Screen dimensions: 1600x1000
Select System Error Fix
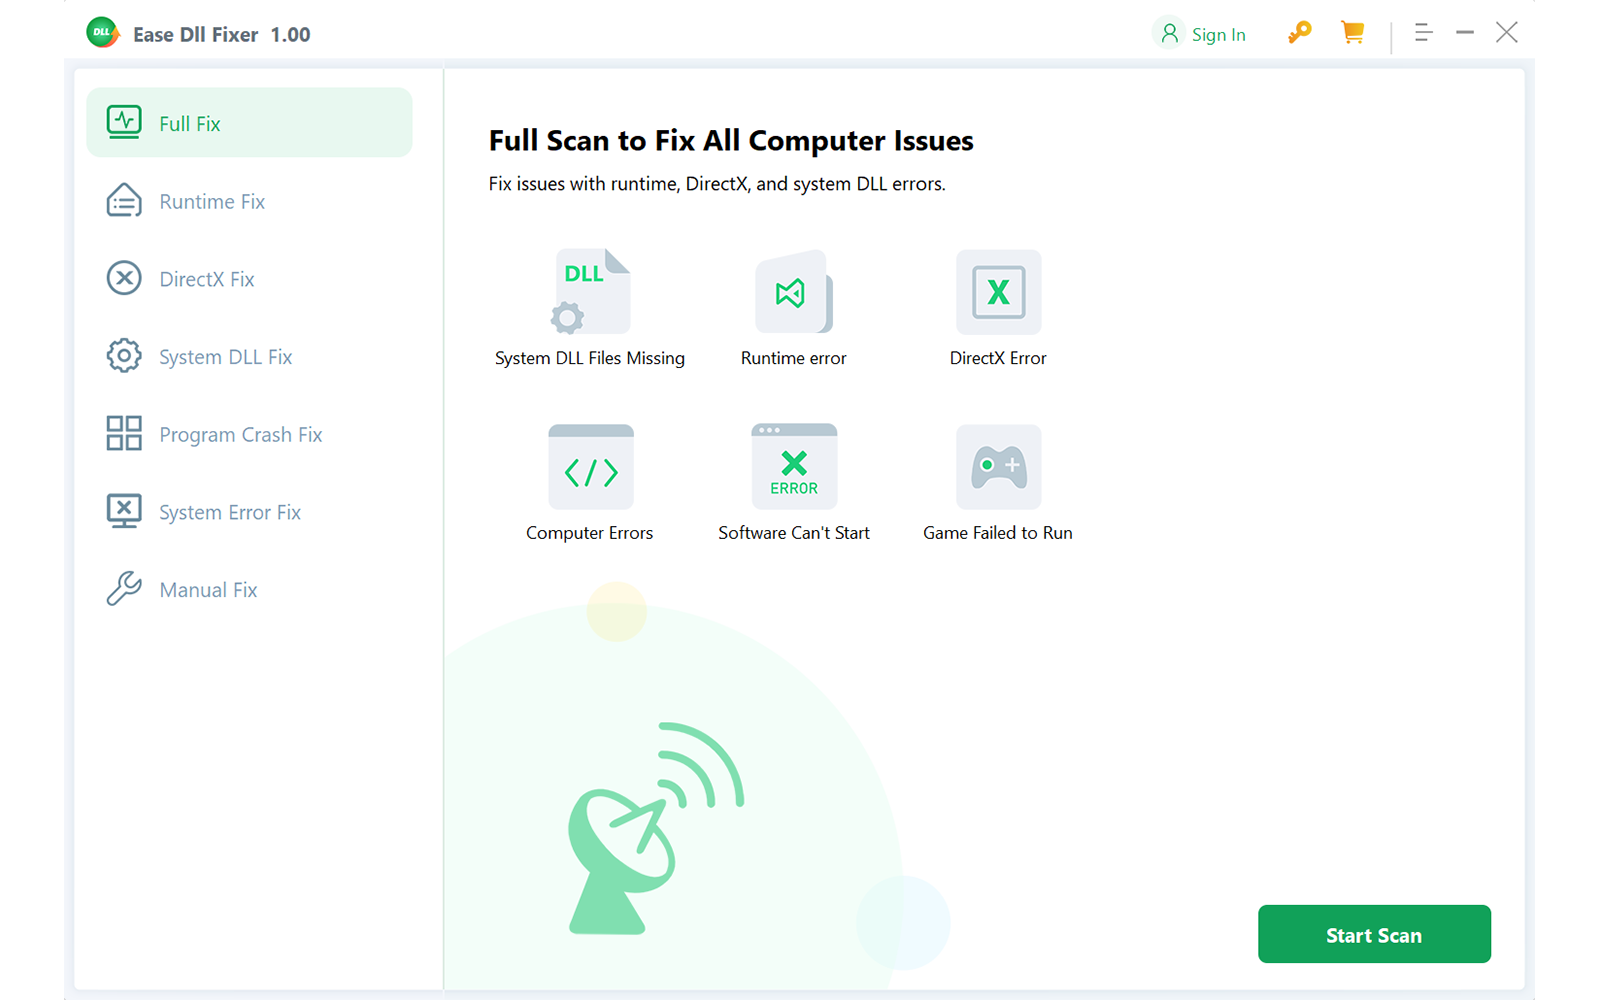(249, 512)
